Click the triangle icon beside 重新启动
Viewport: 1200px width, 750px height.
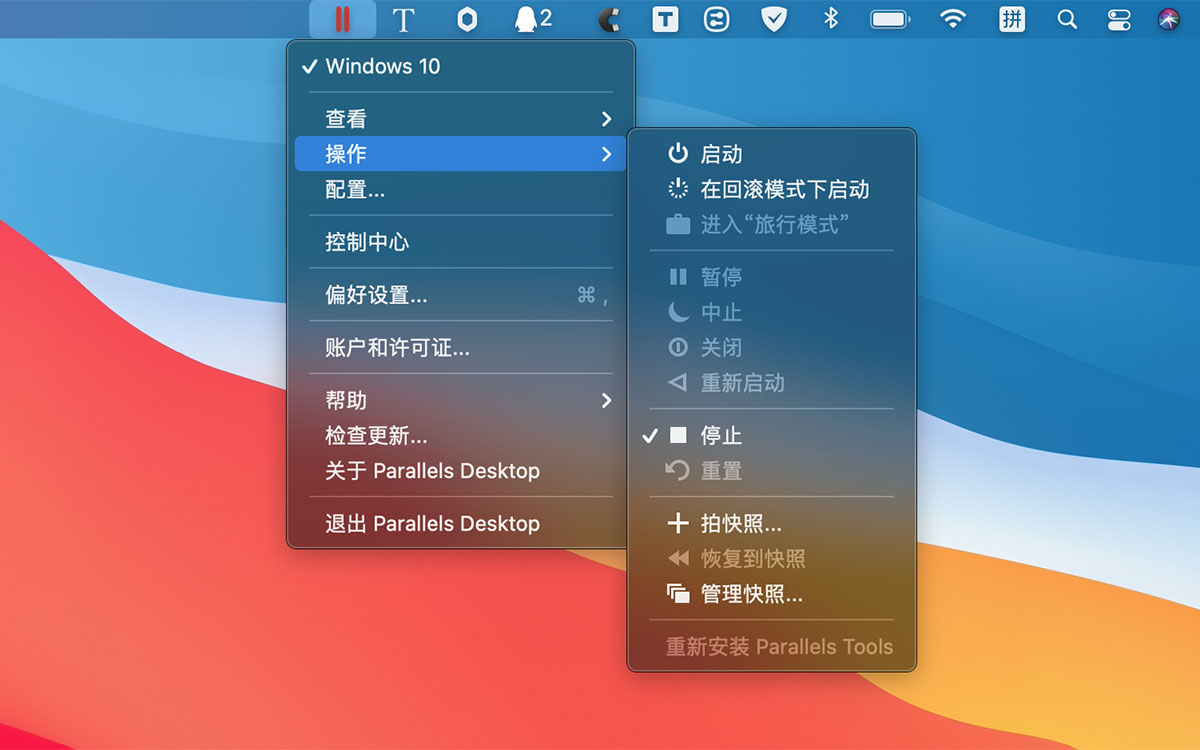click(x=678, y=382)
